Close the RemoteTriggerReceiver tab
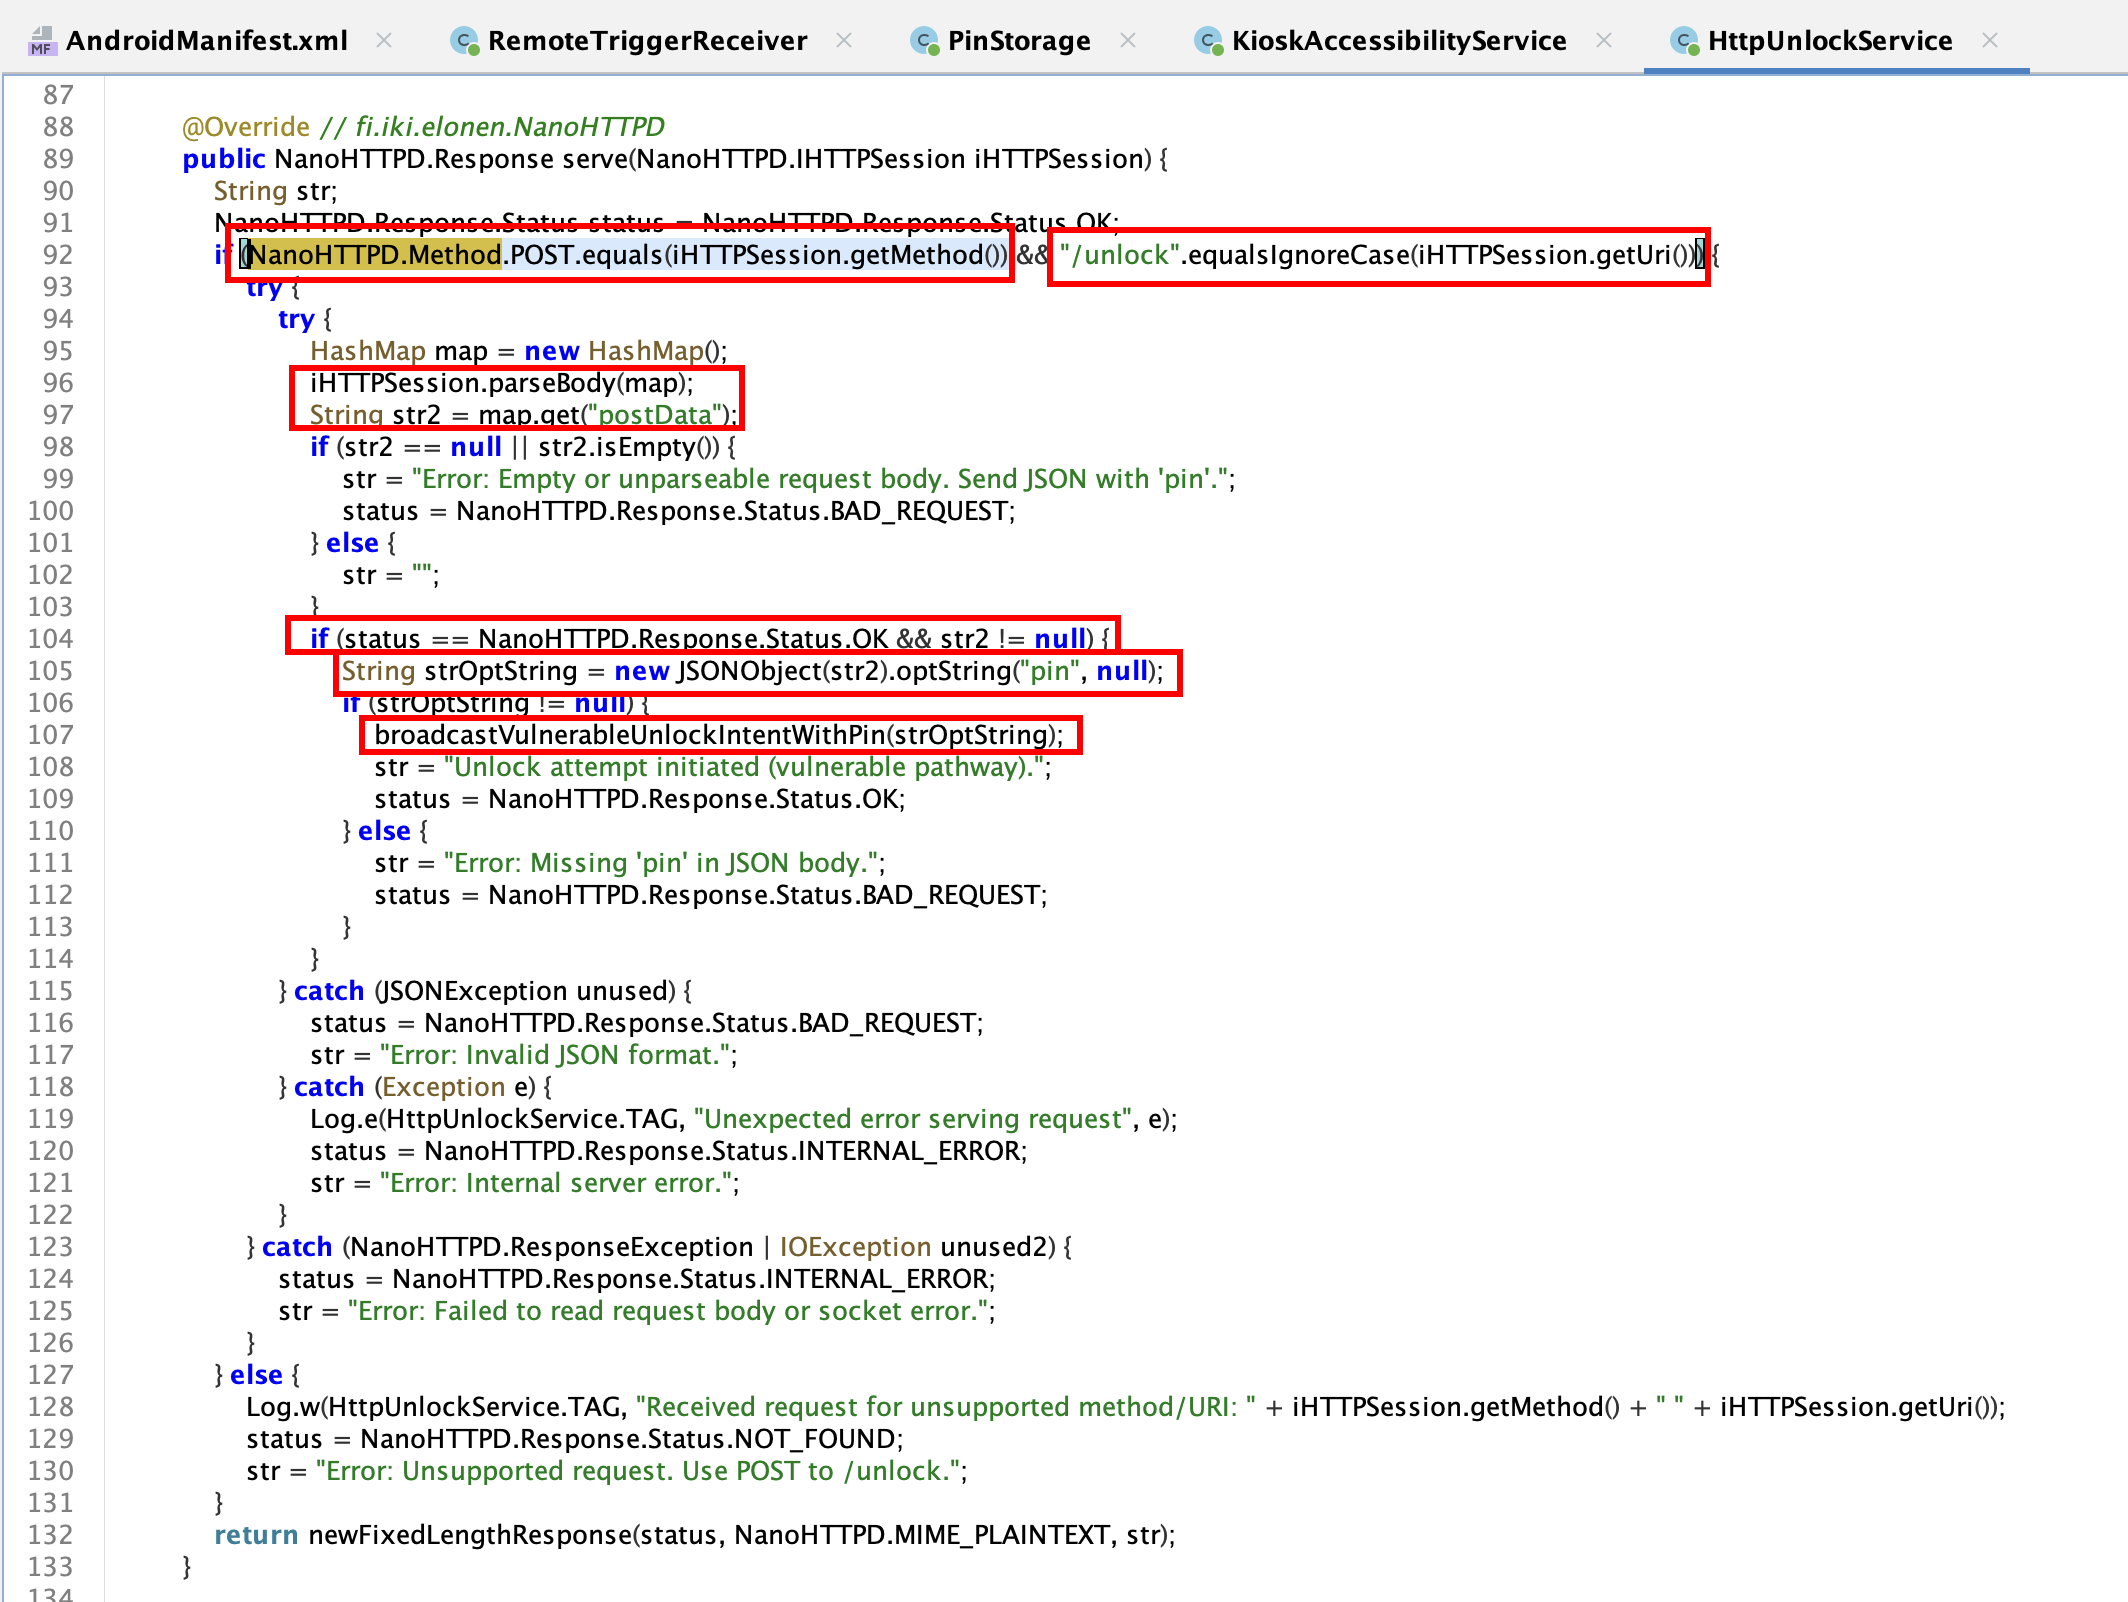The height and width of the screenshot is (1602, 2128). tap(844, 41)
